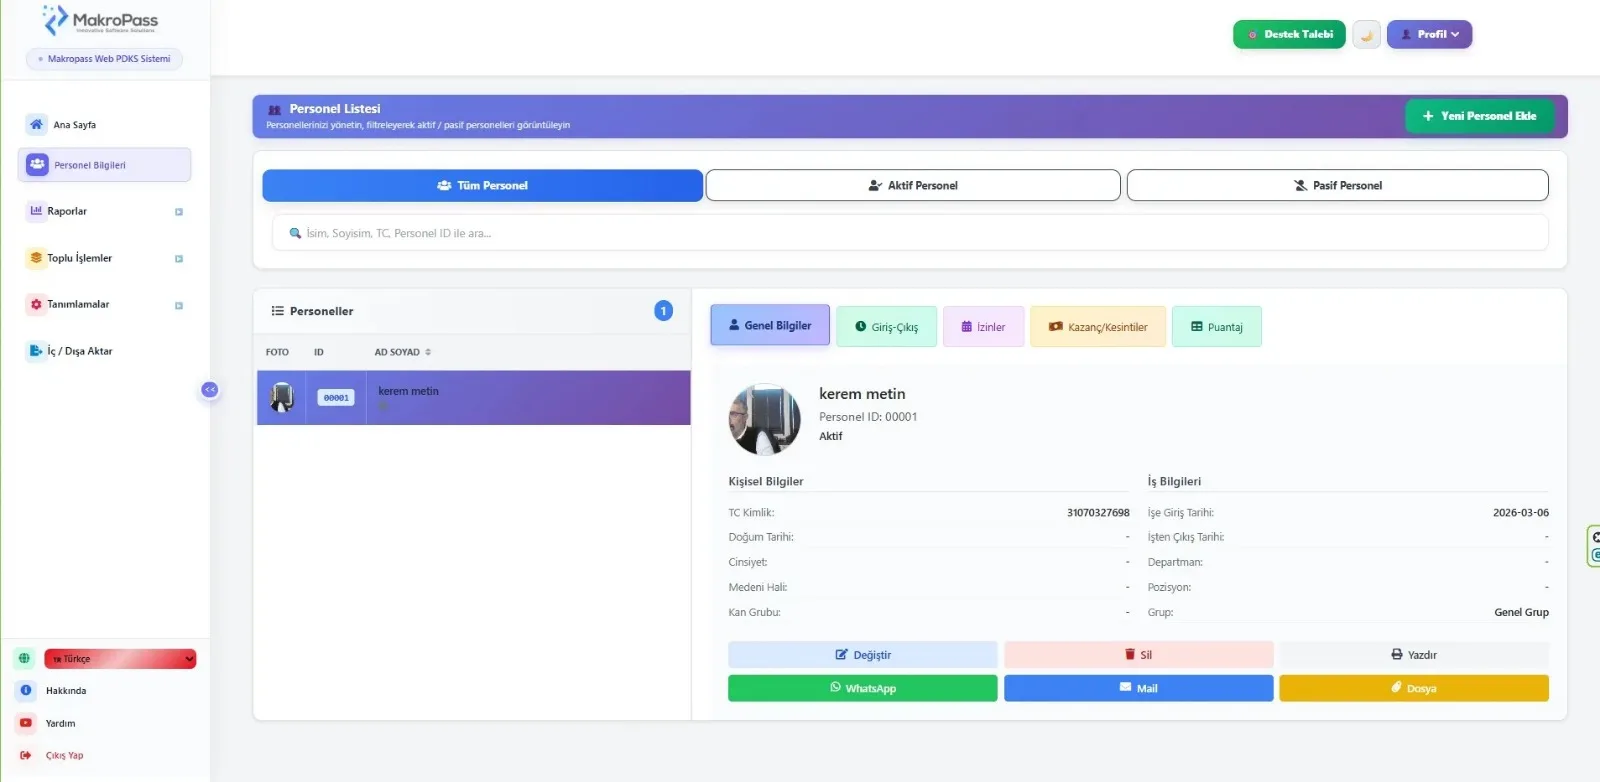
Task: Toggle dark mode with moon button
Action: click(1366, 35)
